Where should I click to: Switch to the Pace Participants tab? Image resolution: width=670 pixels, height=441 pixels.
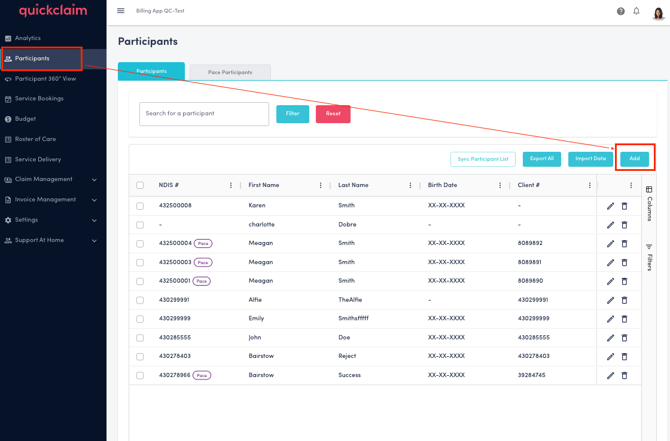[230, 72]
